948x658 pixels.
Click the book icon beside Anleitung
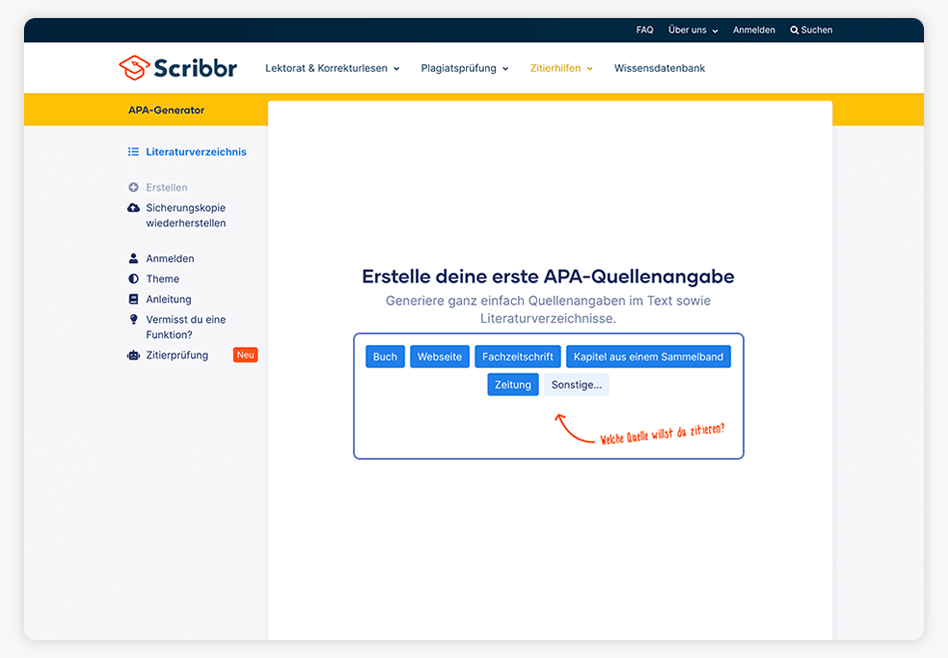click(133, 299)
